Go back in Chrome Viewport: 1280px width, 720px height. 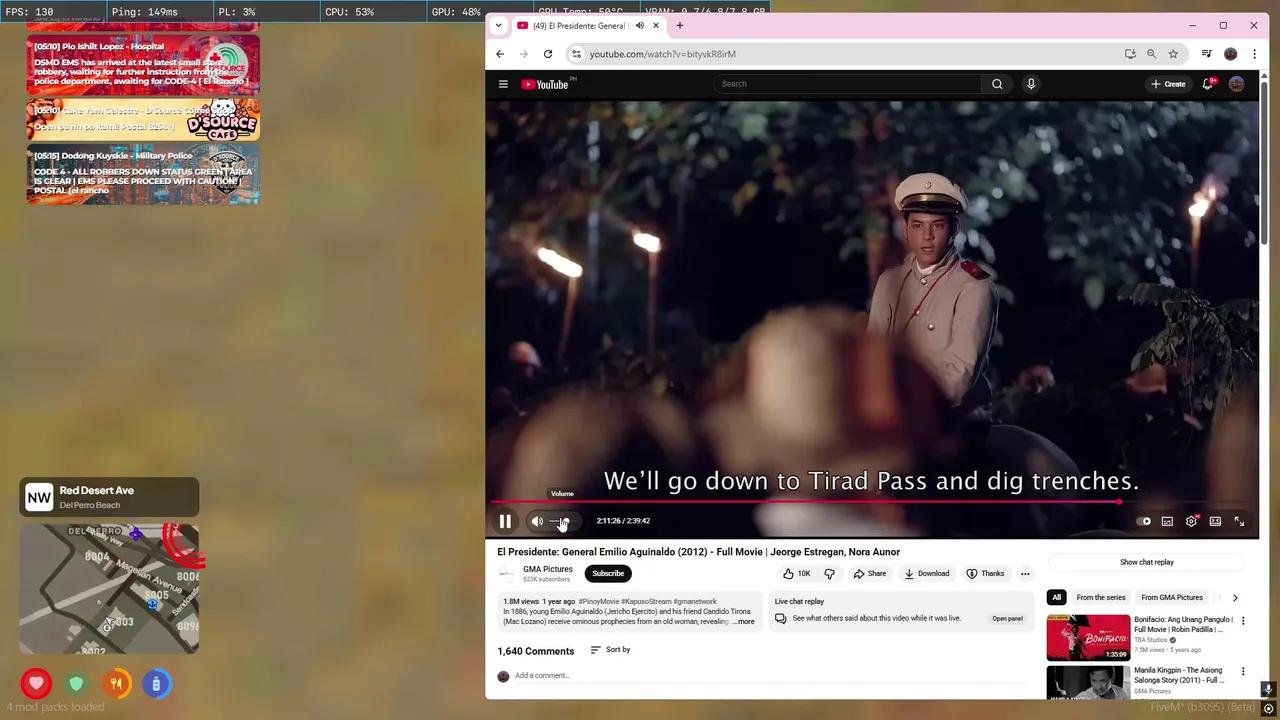500,54
